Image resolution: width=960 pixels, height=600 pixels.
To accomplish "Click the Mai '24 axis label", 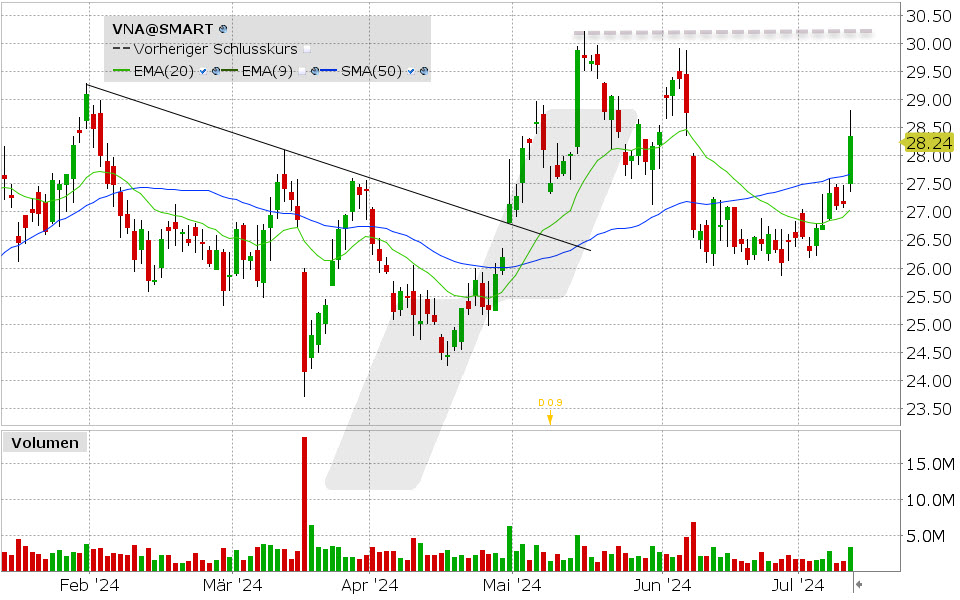I will tap(512, 585).
